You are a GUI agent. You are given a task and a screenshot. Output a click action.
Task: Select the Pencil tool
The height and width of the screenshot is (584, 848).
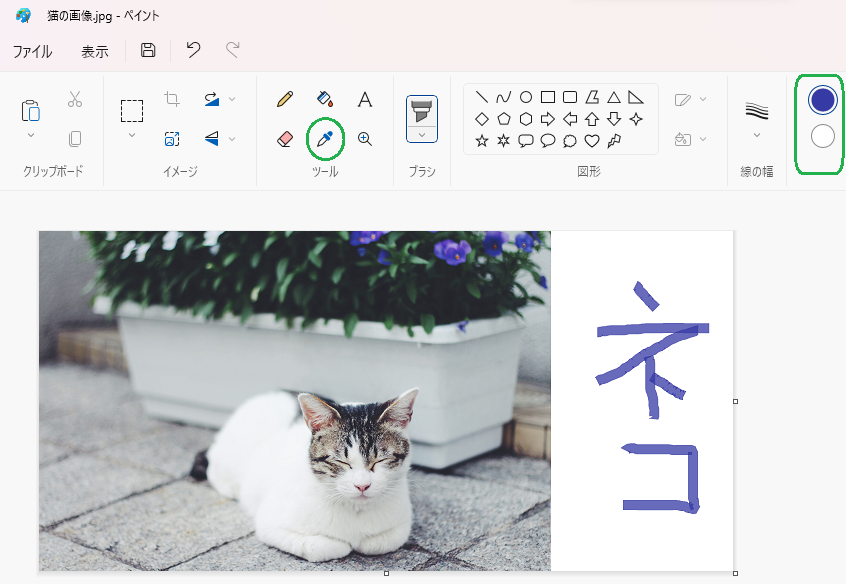pyautogui.click(x=284, y=99)
